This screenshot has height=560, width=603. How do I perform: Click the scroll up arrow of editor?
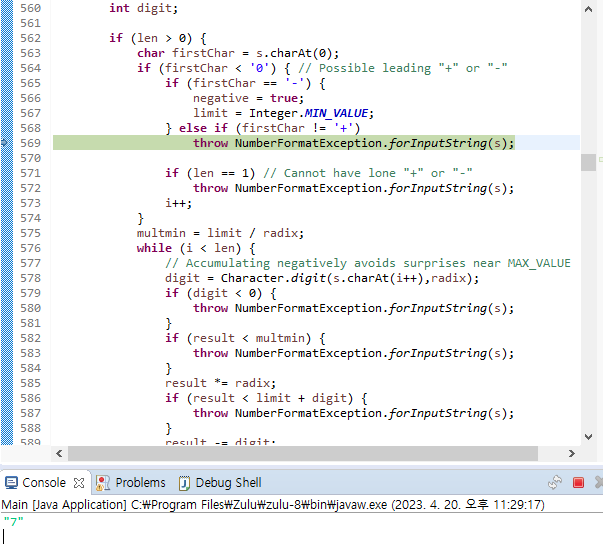[x=588, y=9]
